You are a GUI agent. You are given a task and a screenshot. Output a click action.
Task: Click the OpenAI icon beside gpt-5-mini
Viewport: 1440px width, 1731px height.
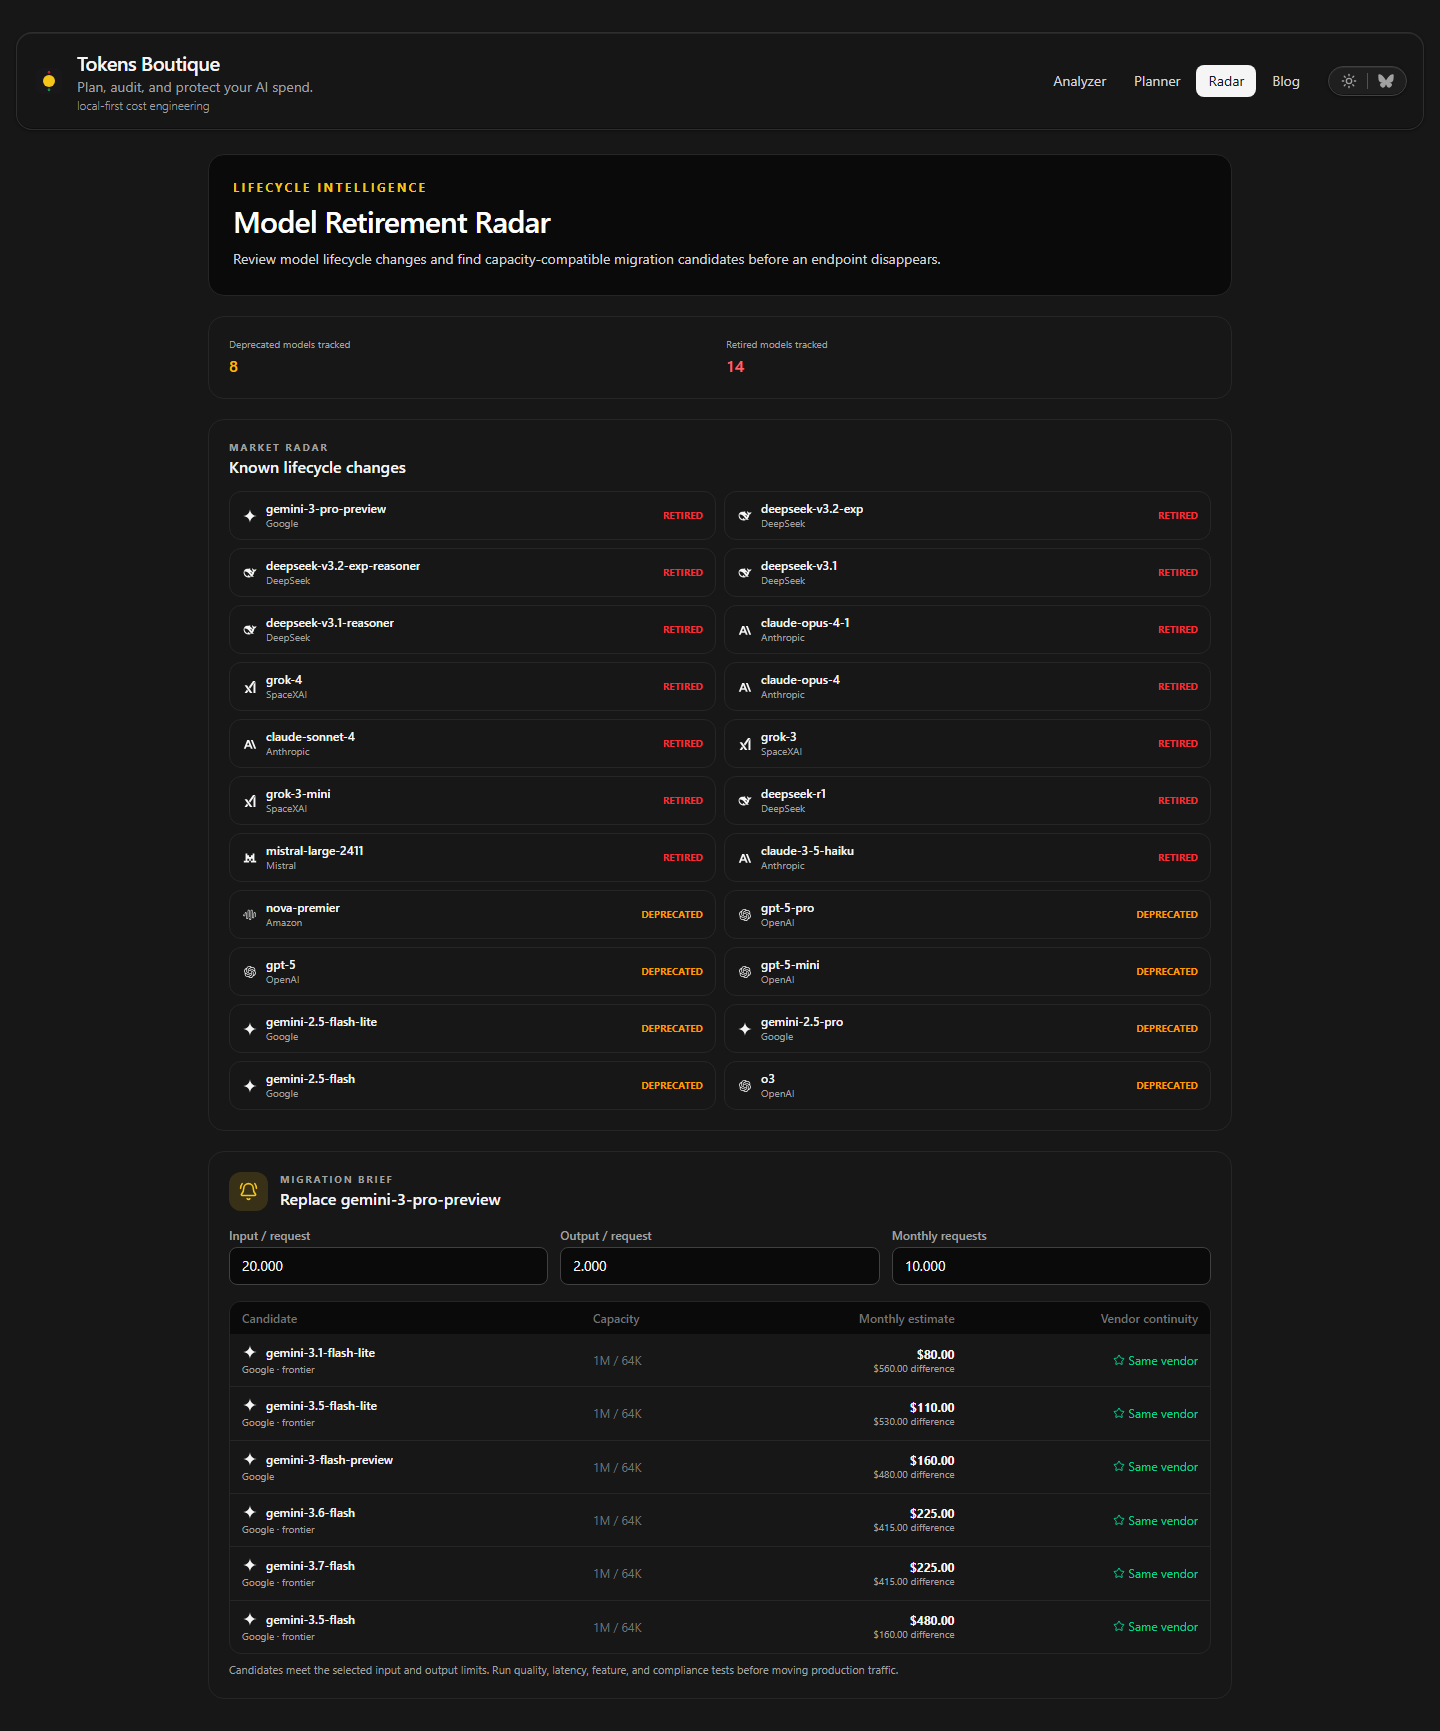pyautogui.click(x=745, y=972)
